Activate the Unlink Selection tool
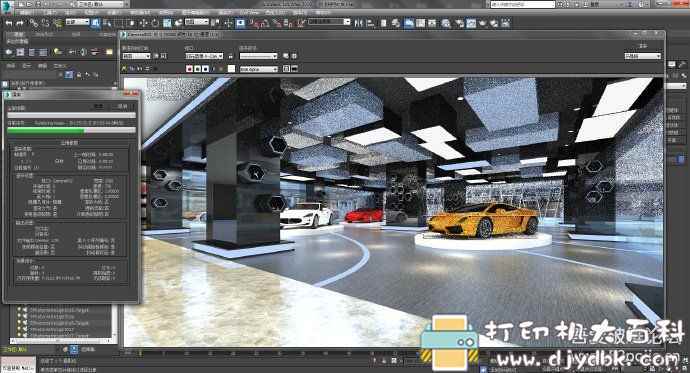690x373 pixels. click(x=45, y=23)
